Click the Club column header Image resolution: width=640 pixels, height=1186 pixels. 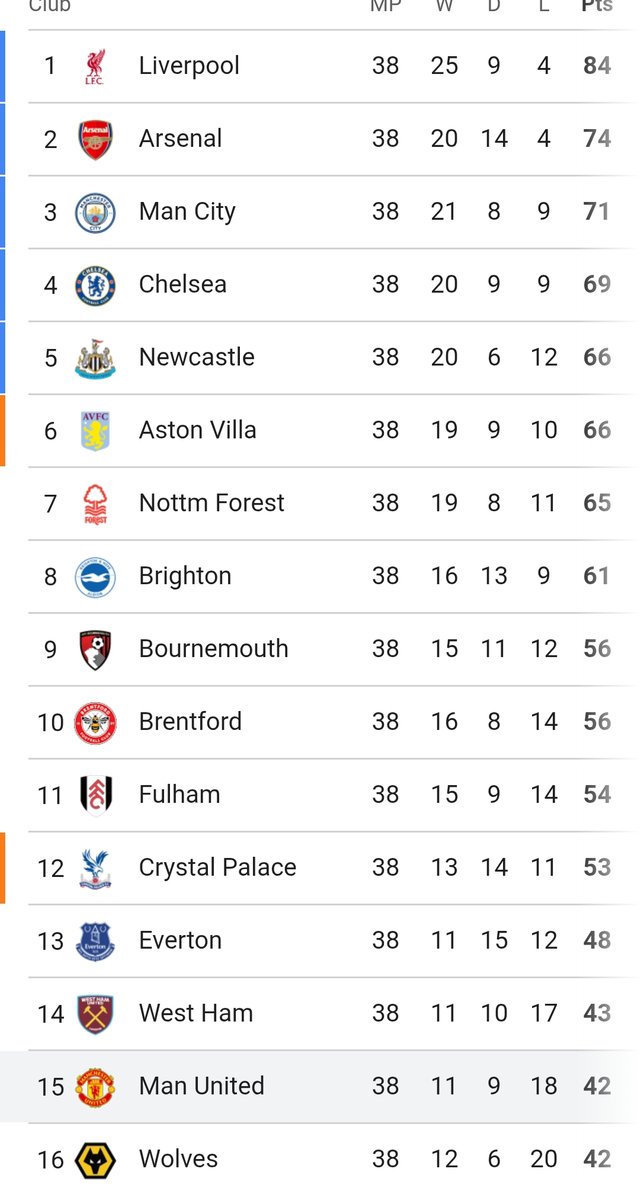click(x=49, y=6)
